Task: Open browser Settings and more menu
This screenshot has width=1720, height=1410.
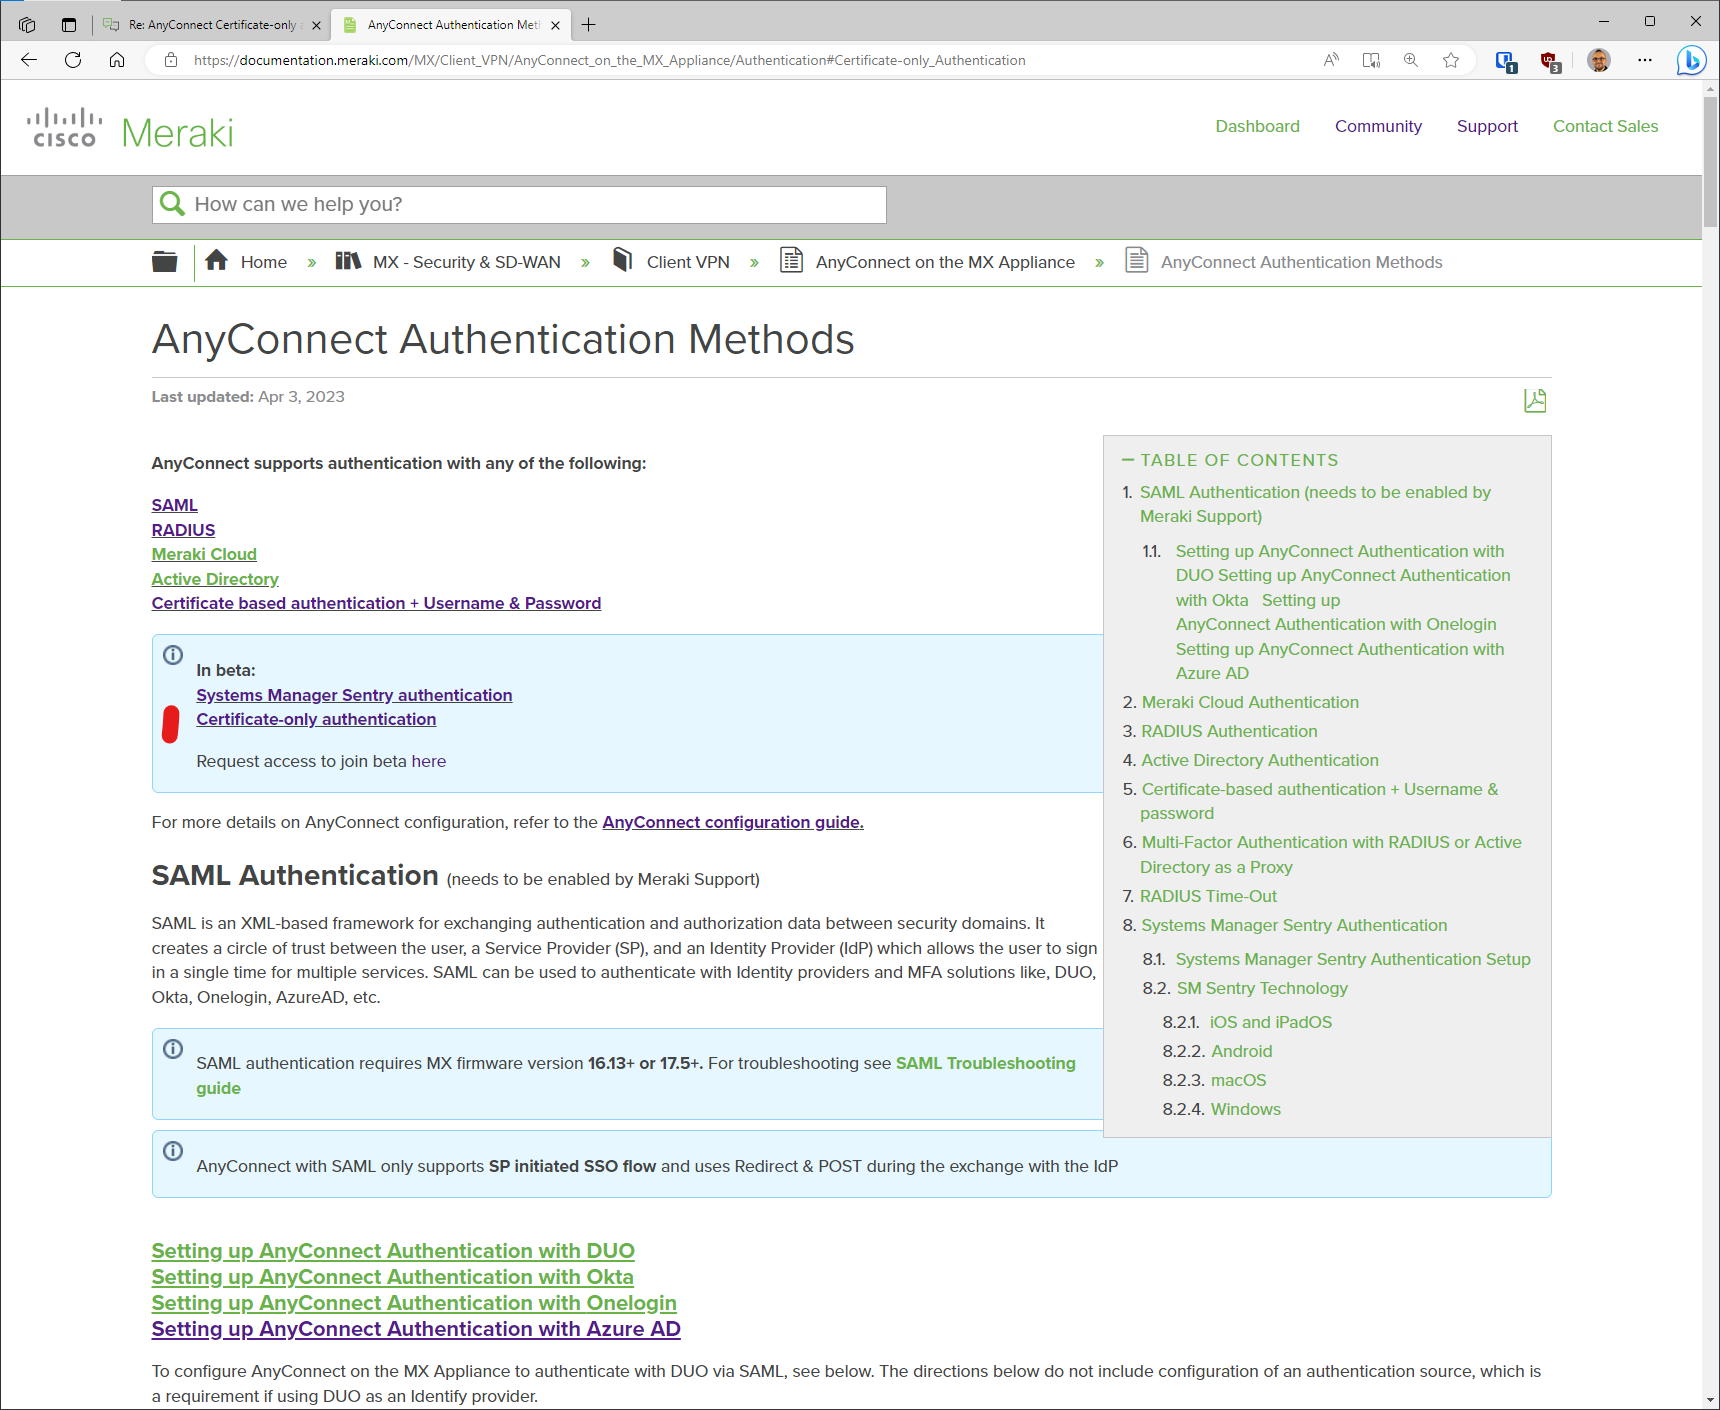Action: tap(1645, 60)
